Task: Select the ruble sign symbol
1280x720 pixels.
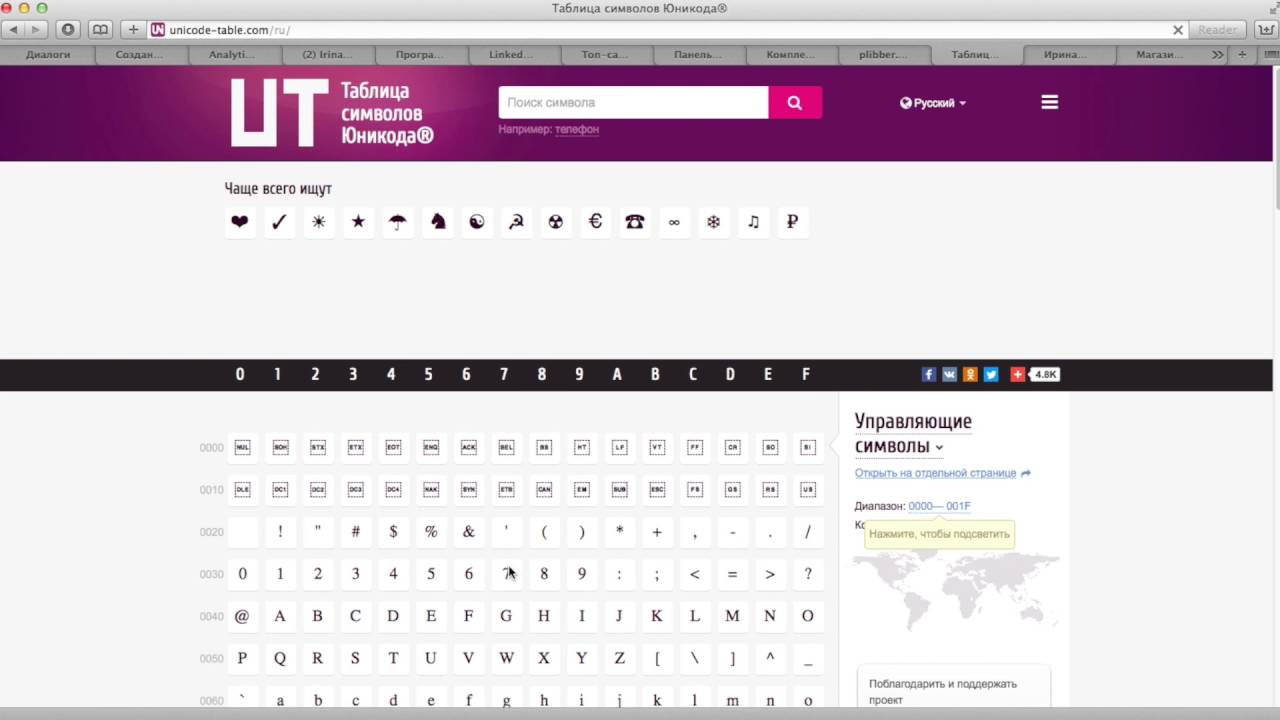Action: pos(793,222)
